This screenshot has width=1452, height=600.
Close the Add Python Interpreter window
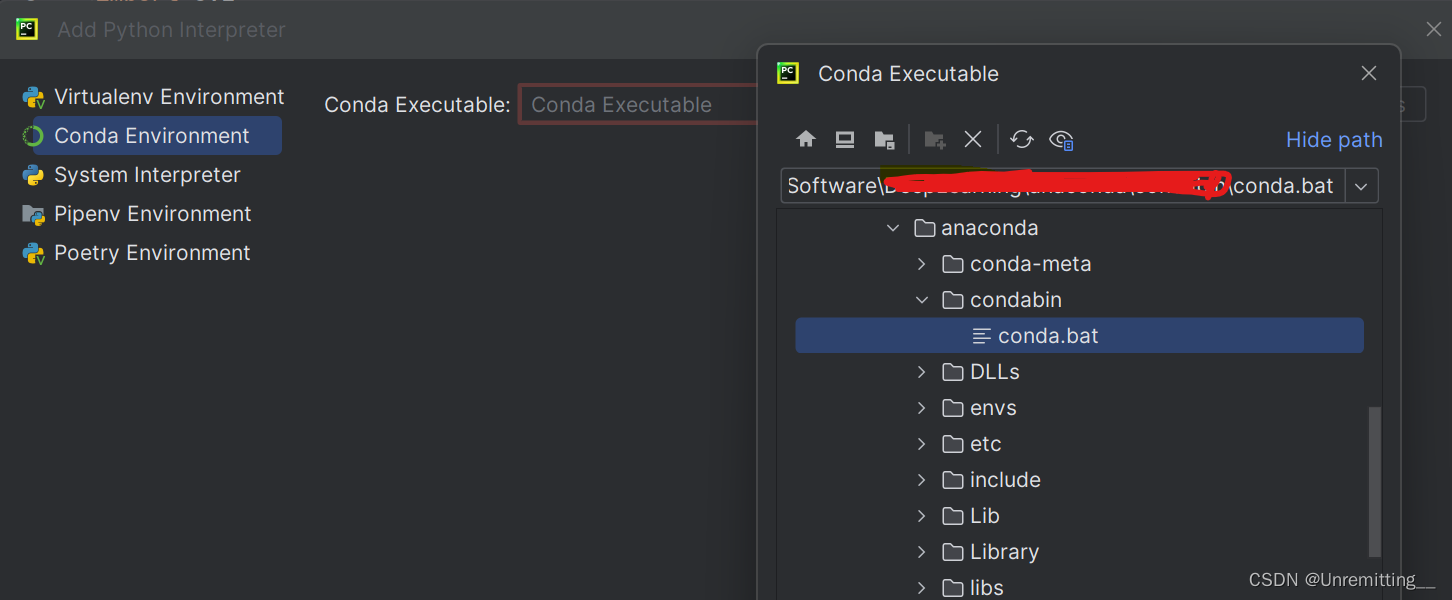pyautogui.click(x=1433, y=30)
